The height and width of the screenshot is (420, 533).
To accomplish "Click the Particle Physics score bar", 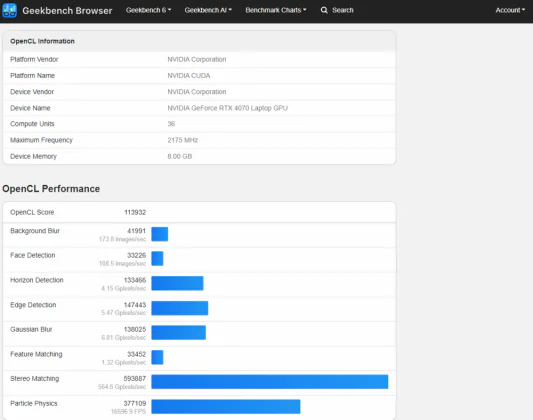I will [226, 406].
